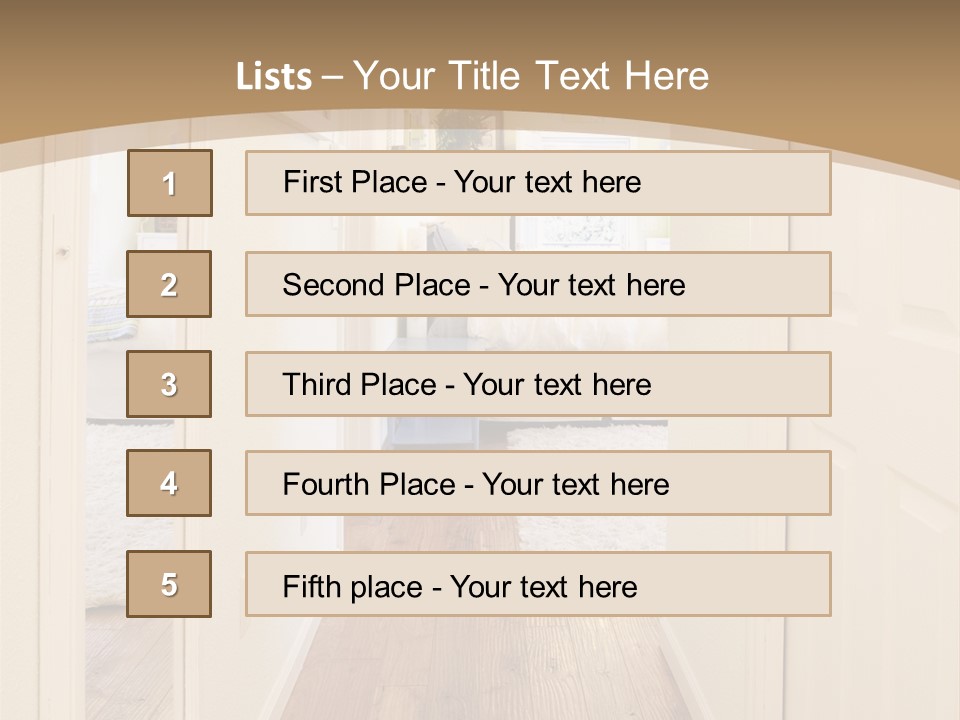Select the Fourth Place text bar

(538, 483)
